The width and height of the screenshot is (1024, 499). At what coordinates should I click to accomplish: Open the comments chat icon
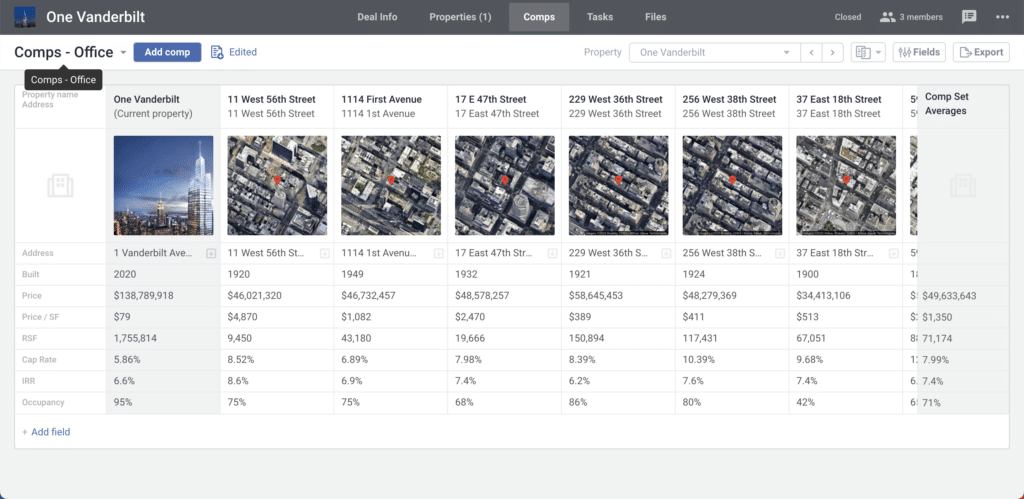pyautogui.click(x=969, y=17)
